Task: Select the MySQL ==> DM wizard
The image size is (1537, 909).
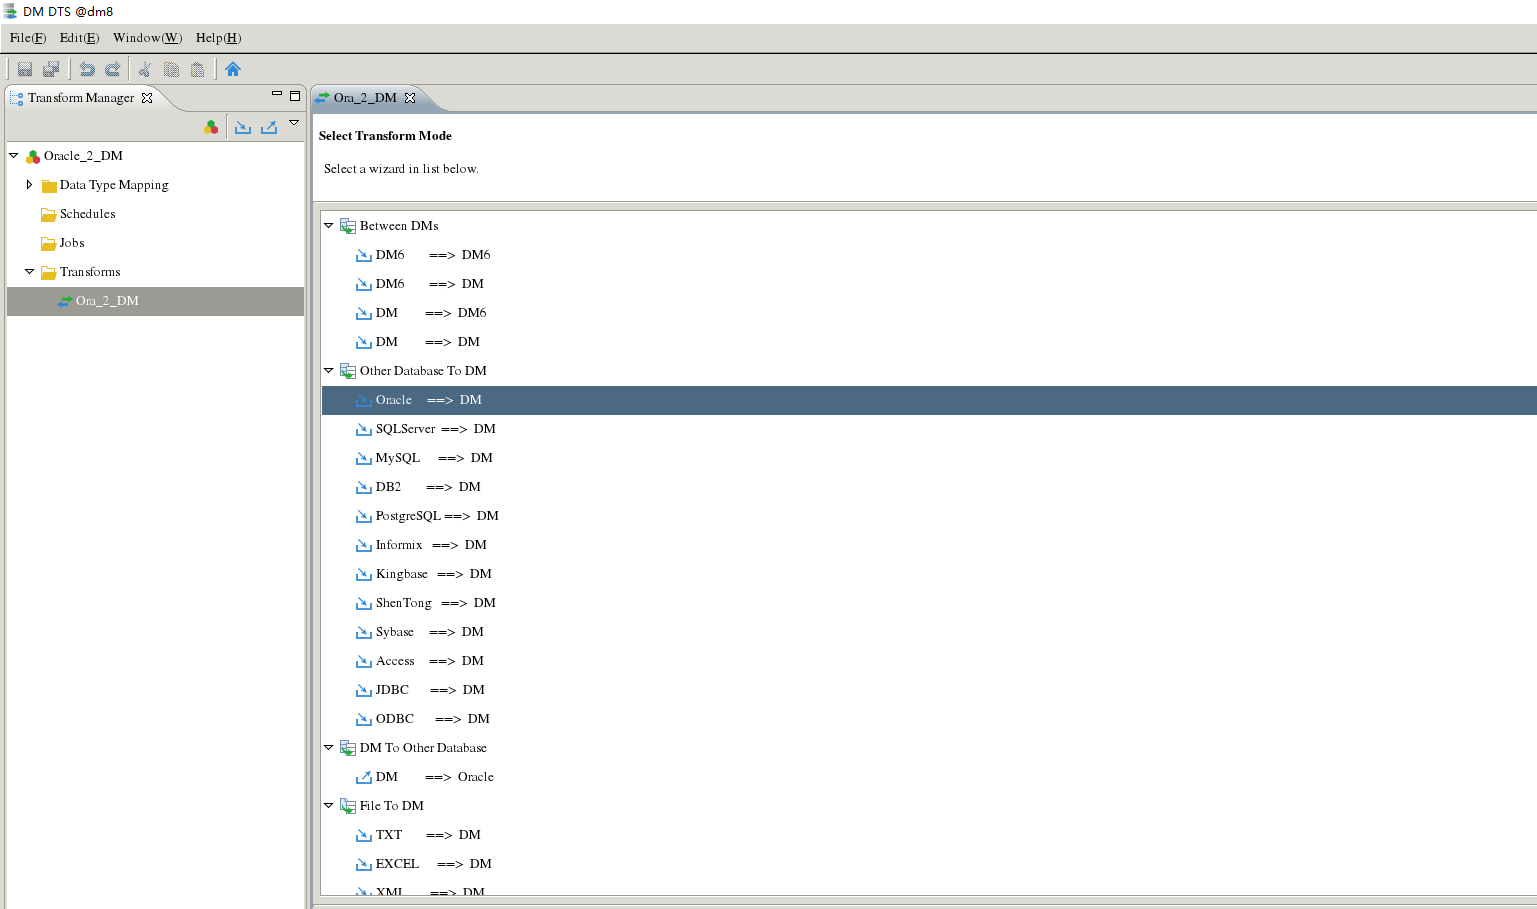Action: tap(434, 458)
